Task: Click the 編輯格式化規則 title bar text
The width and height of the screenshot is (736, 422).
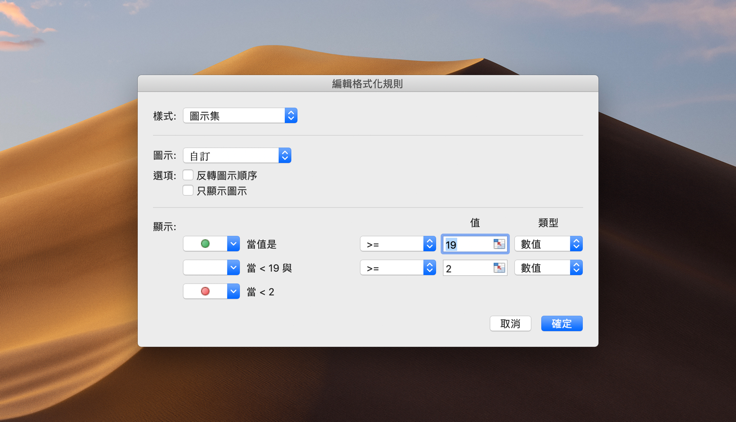Action: [x=368, y=84]
